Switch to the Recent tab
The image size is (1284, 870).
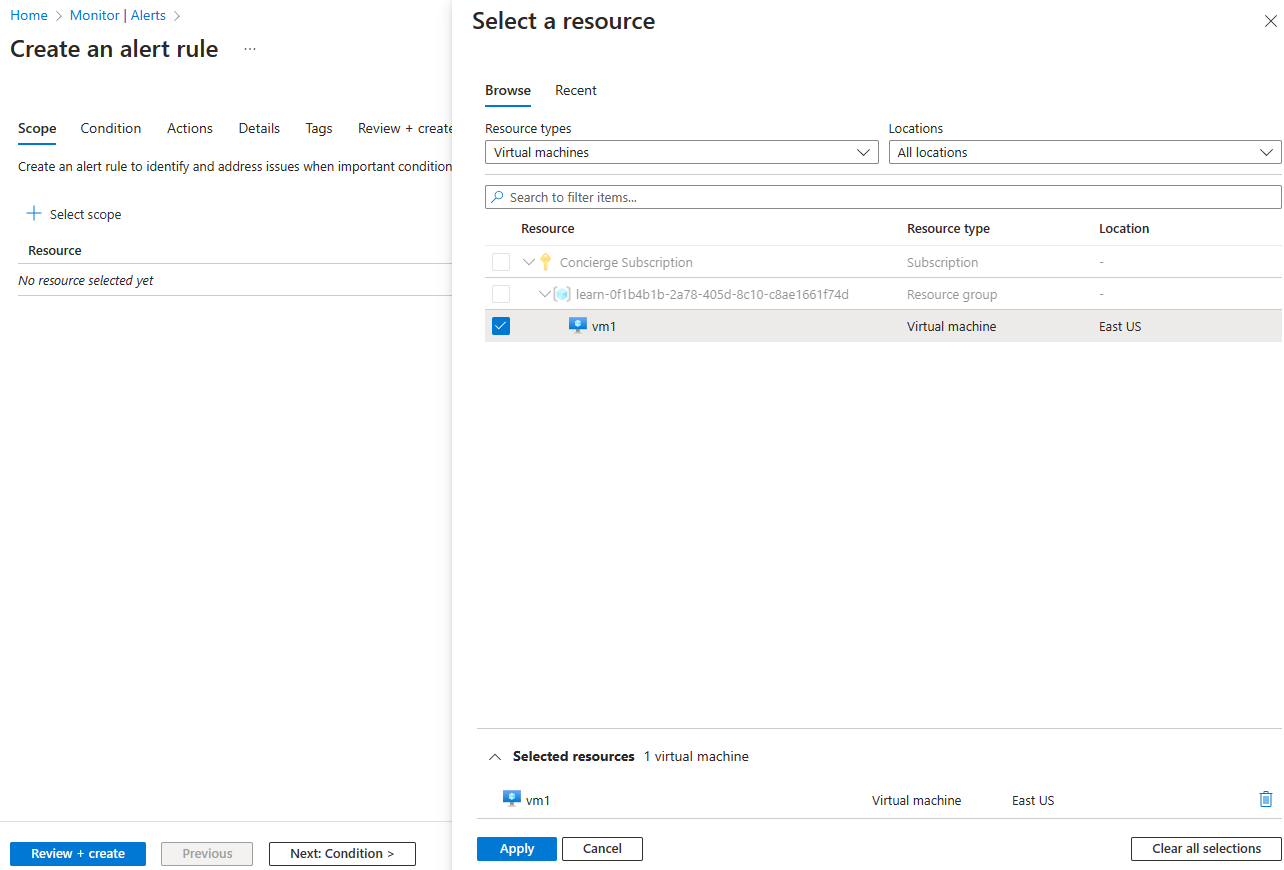tap(576, 90)
